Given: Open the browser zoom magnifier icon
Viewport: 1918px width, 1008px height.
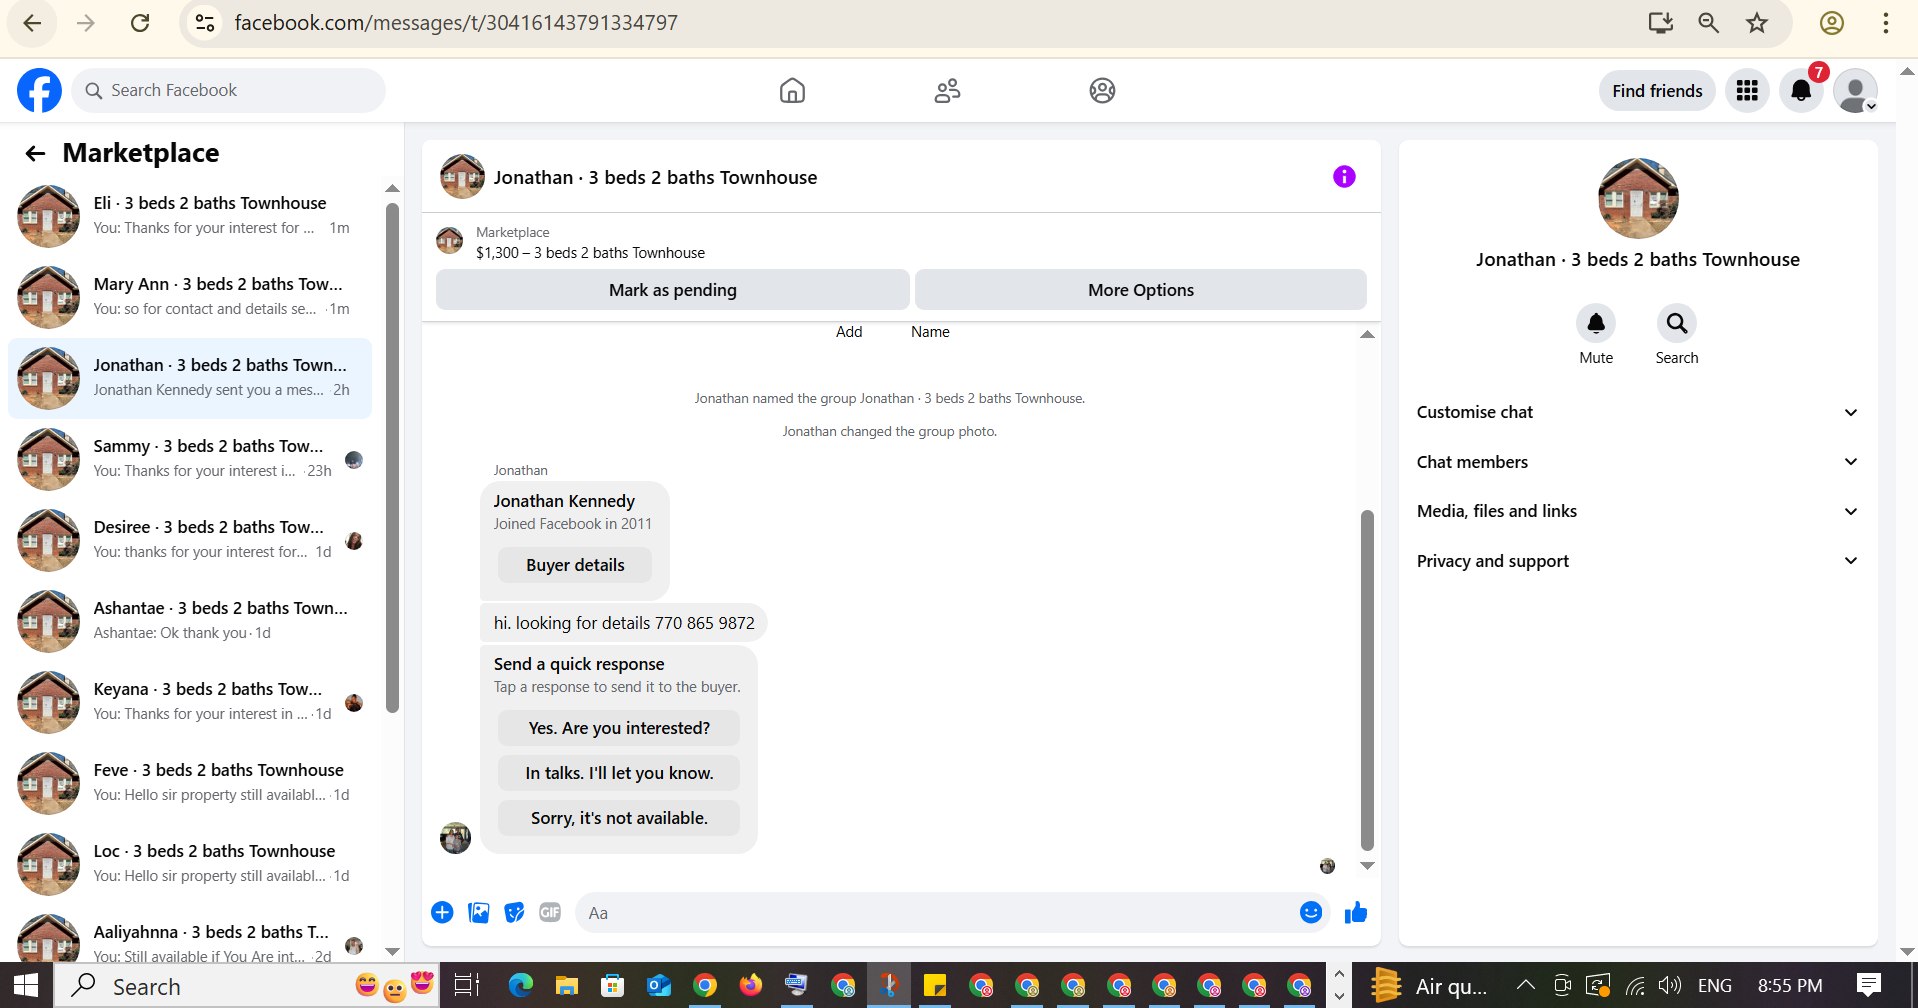Looking at the screenshot, I should click(x=1708, y=23).
